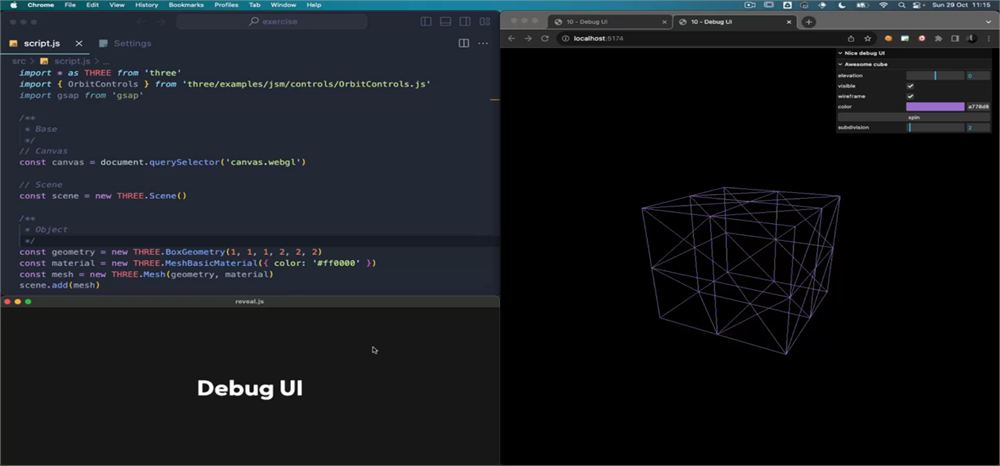Image resolution: width=1000 pixels, height=466 pixels.
Task: Close the script.js editor tab
Action: coord(79,43)
